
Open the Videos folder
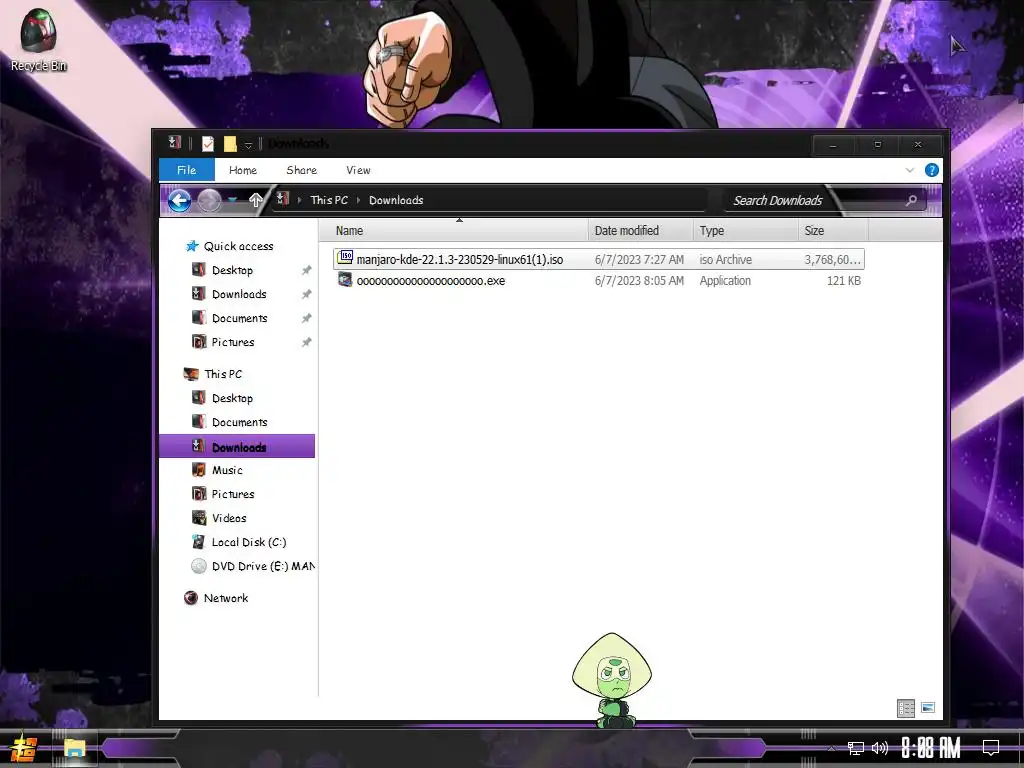[x=229, y=518]
